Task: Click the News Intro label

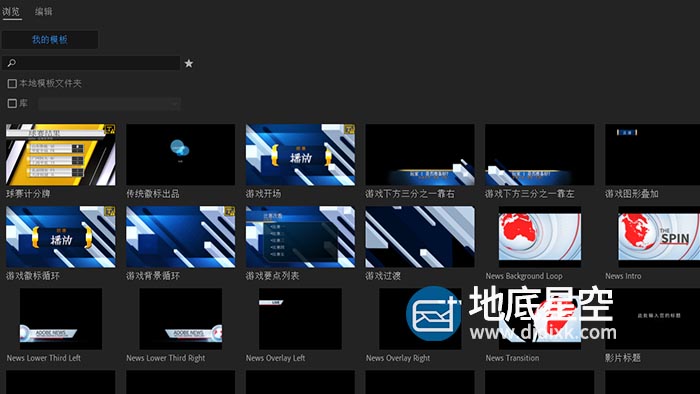Action: pyautogui.click(x=623, y=276)
